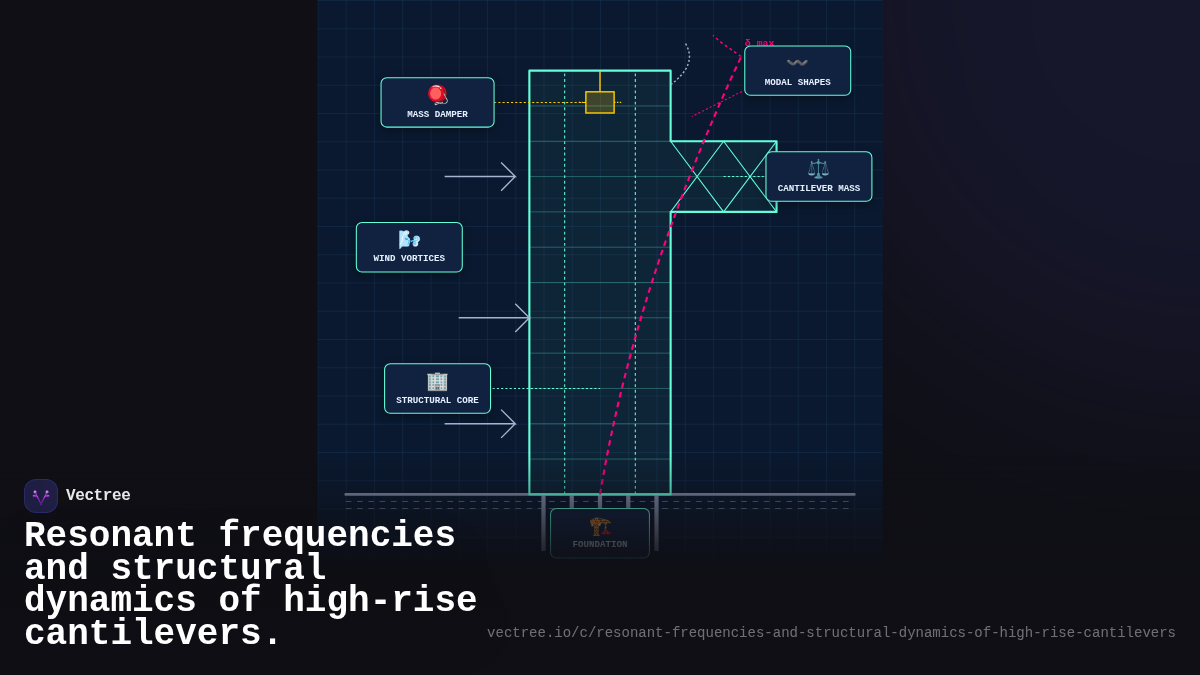Click the Vectree logo icon beside the brand name

[x=41, y=495]
